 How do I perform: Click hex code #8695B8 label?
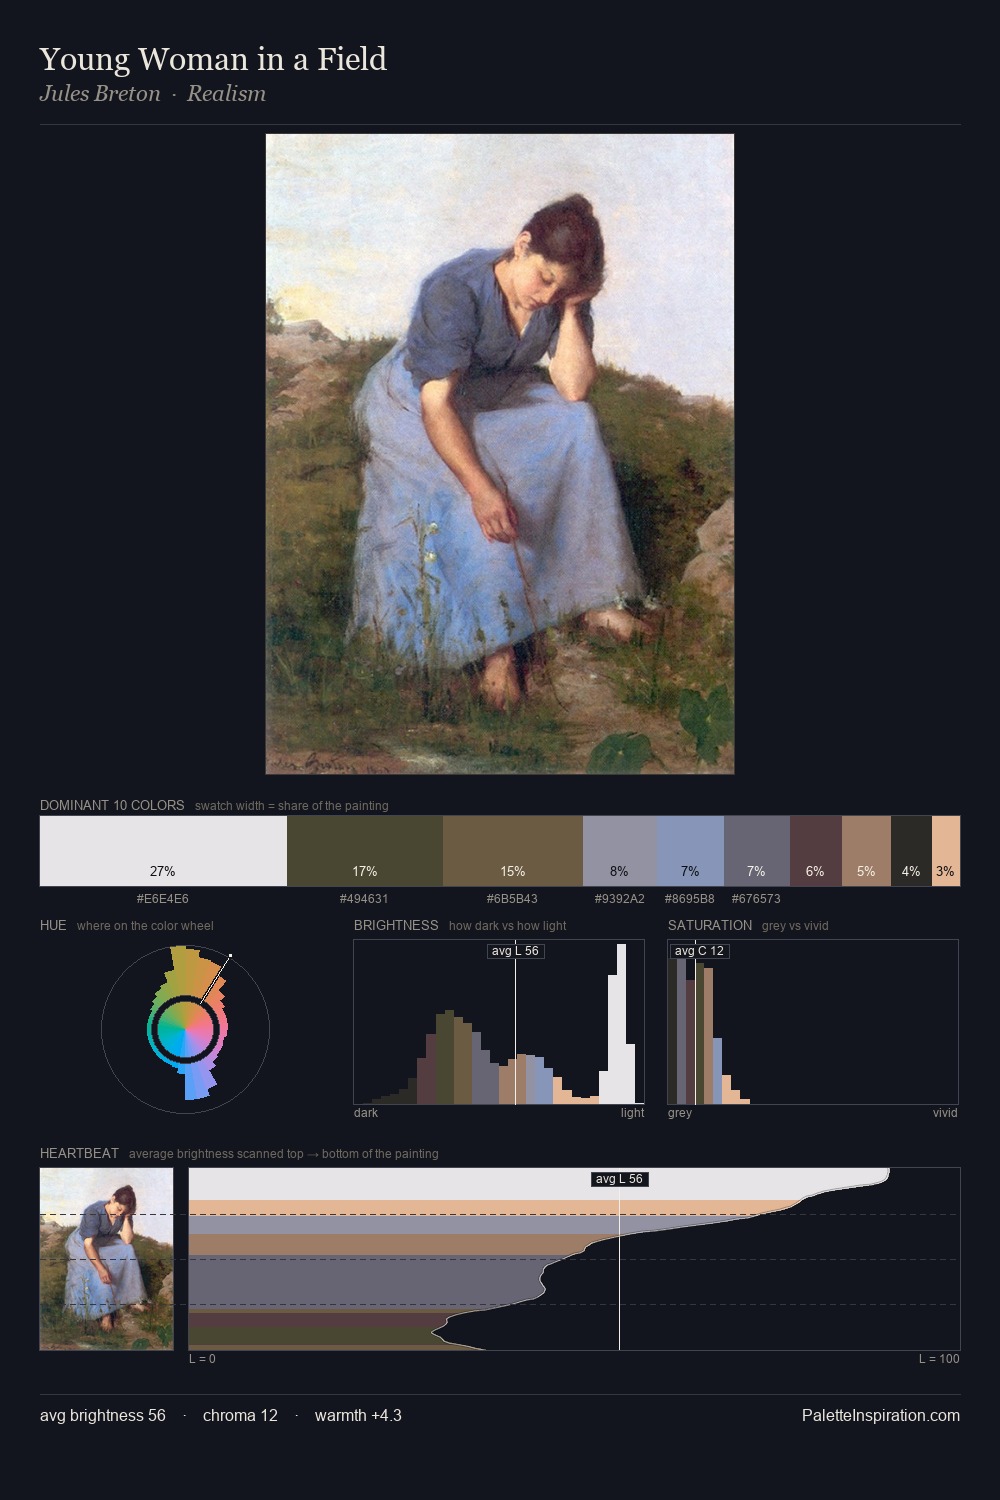click(690, 899)
